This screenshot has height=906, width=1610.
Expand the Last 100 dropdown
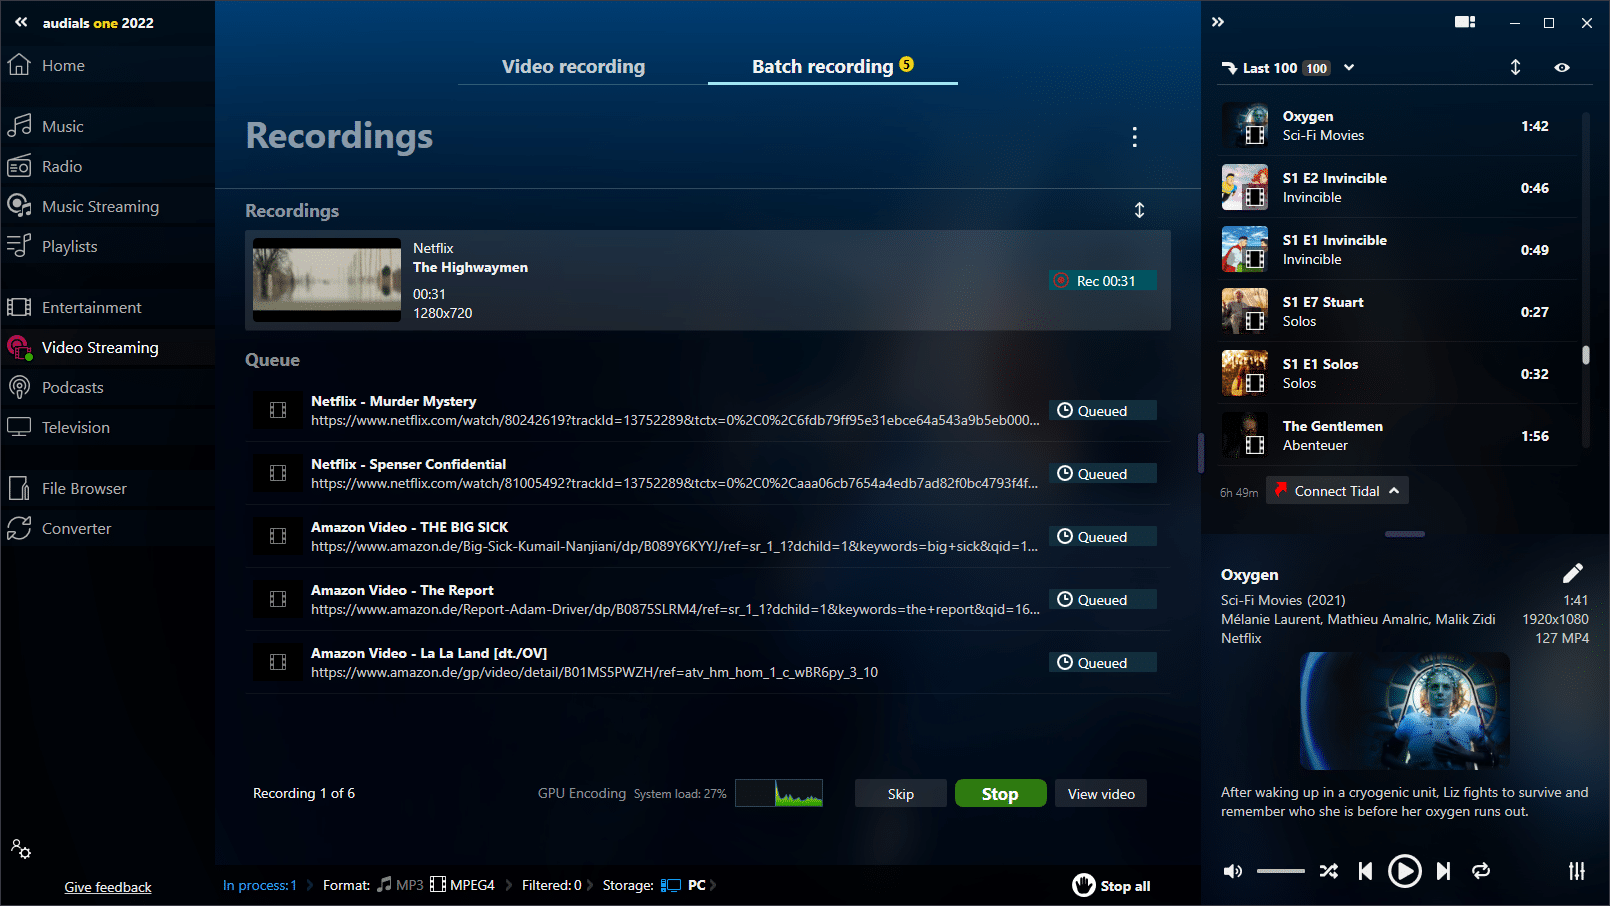pyautogui.click(x=1349, y=67)
